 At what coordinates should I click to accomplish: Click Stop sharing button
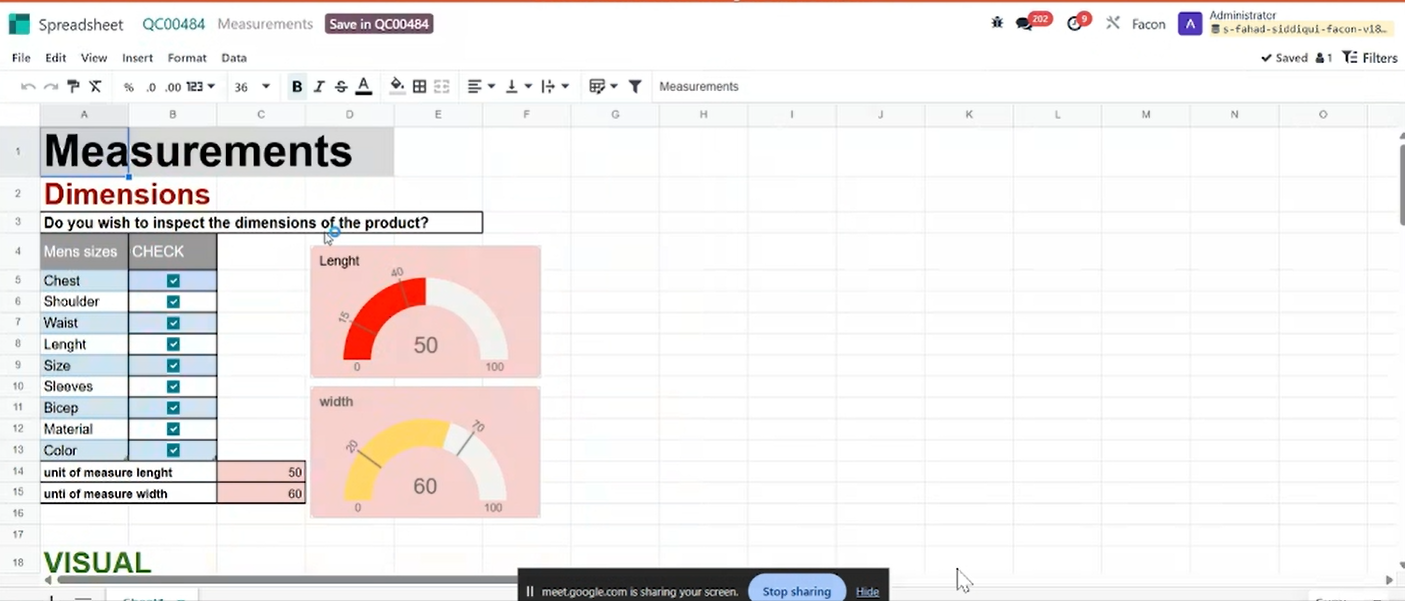(x=796, y=591)
